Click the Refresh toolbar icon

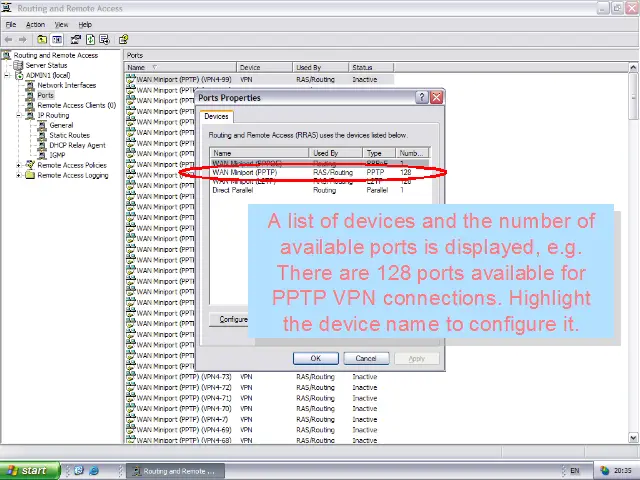[x=90, y=40]
